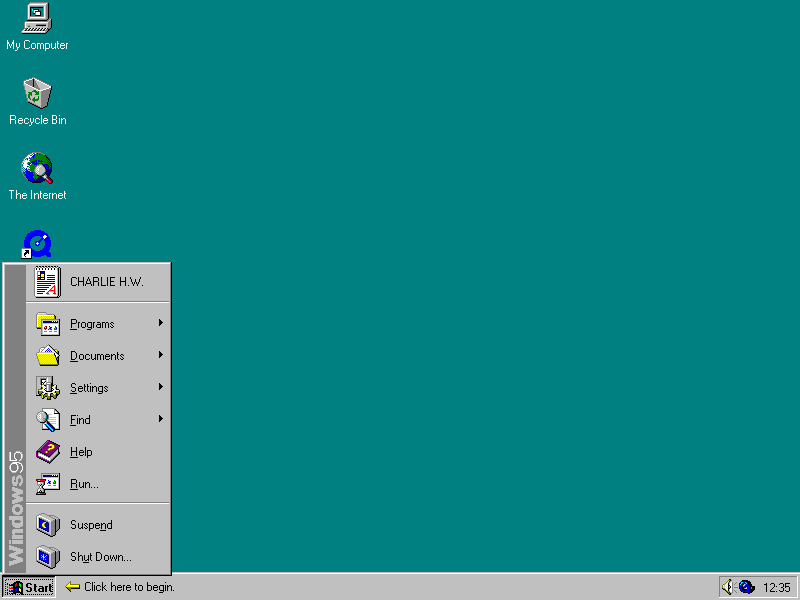Choose Help in the Start menu
800x600 pixels.
(98, 452)
